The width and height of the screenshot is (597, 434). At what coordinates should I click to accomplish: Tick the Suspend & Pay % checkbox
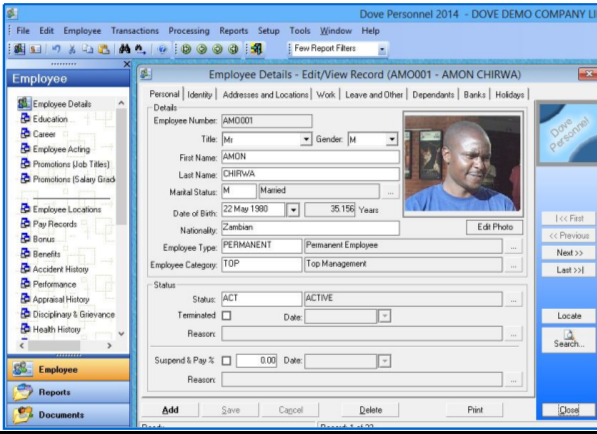(x=226, y=361)
